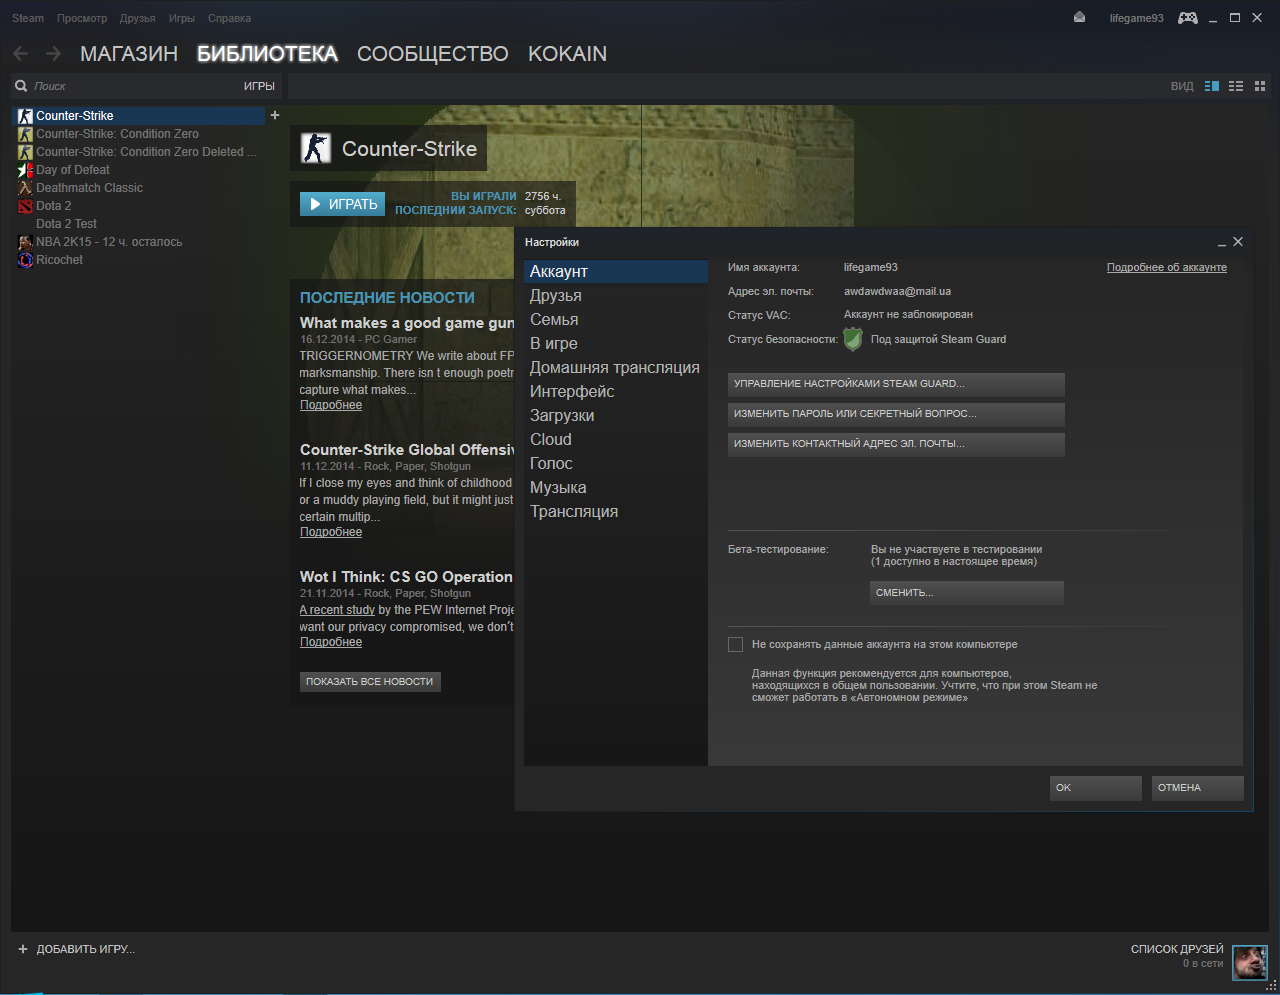This screenshot has height=995, width=1280.
Task: Click the green Steam Guard shield icon
Action: (853, 339)
